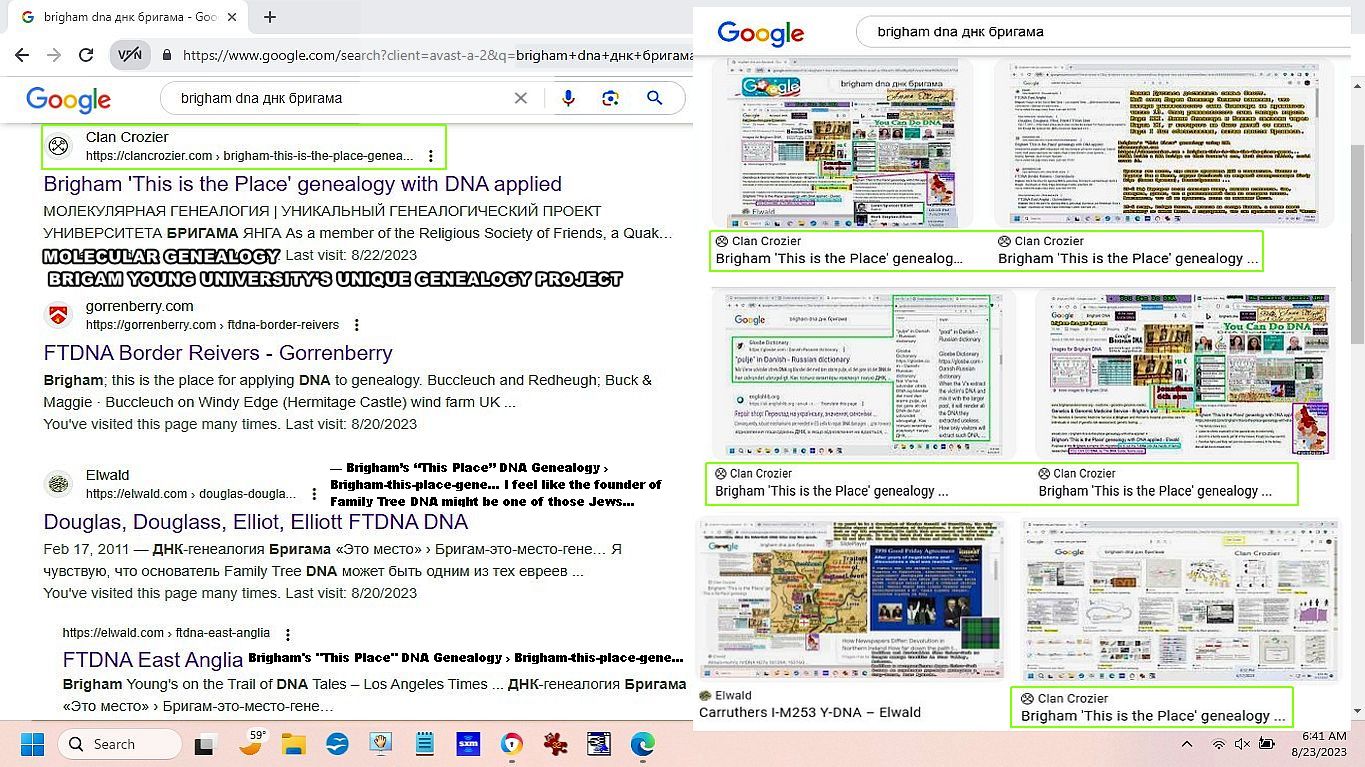Open 'Brigham This is the Place genealogy with DNA applied'
1365x767 pixels.
(302, 184)
